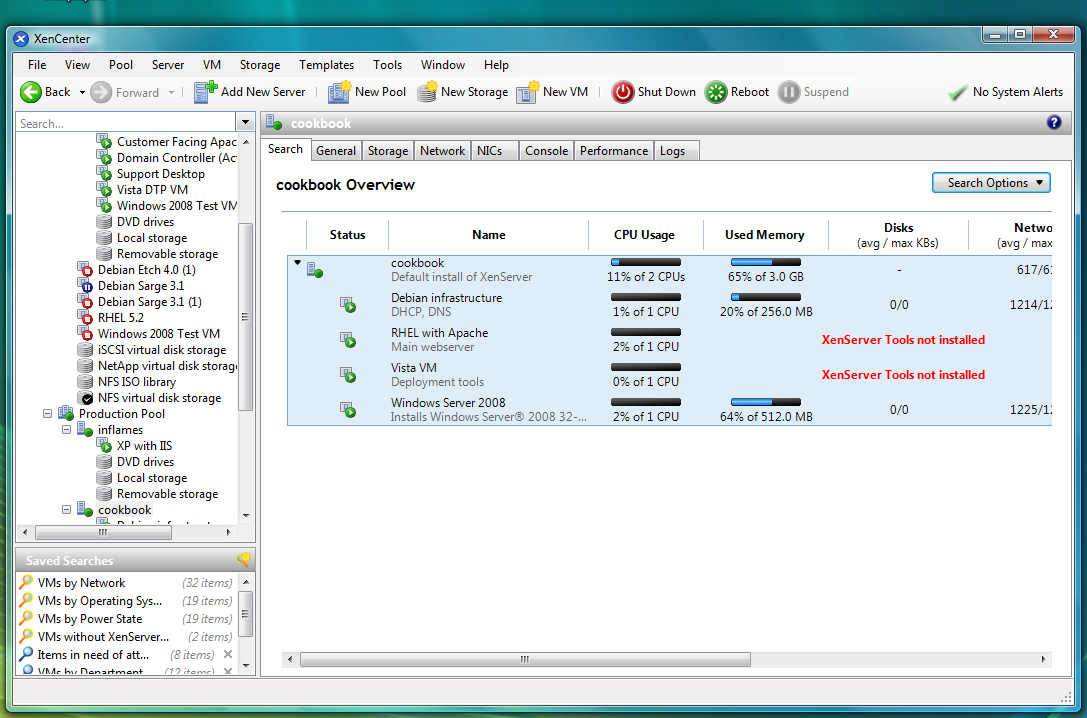1087x718 pixels.
Task: Click into the Search input field
Action: (x=127, y=123)
